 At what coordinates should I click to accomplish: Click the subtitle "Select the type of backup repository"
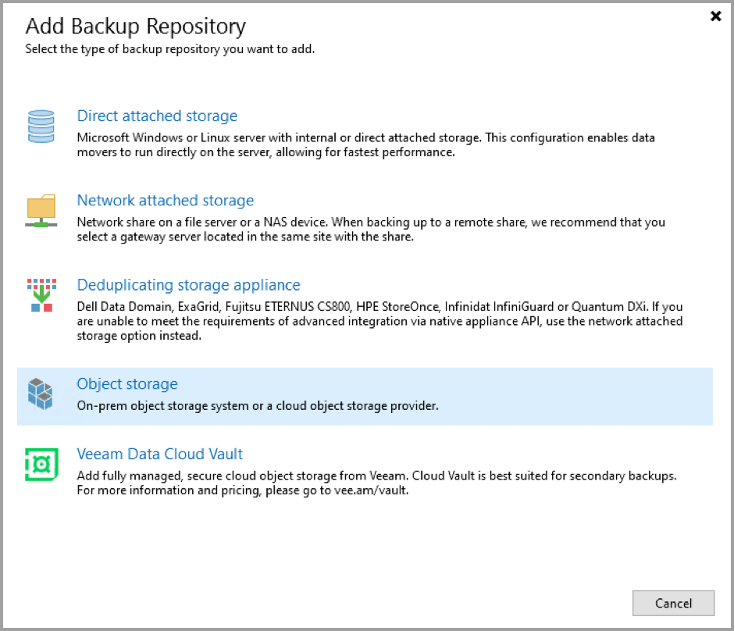click(170, 49)
